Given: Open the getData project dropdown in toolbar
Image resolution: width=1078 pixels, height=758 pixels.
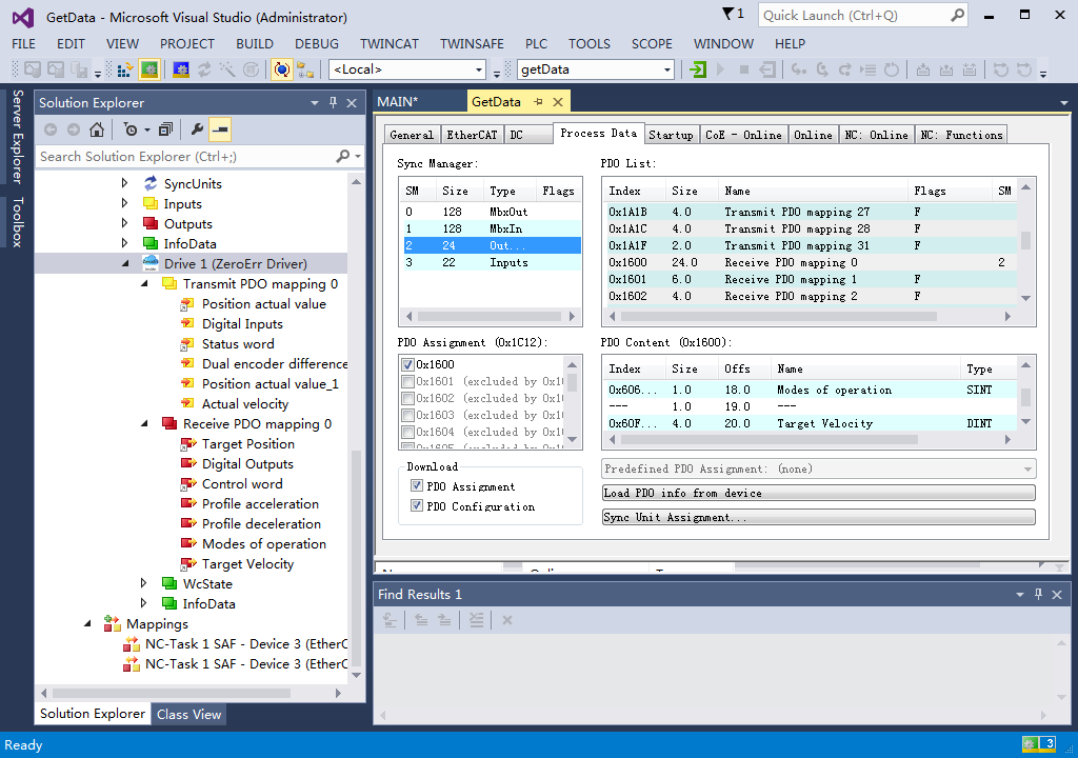Looking at the screenshot, I should coord(667,70).
